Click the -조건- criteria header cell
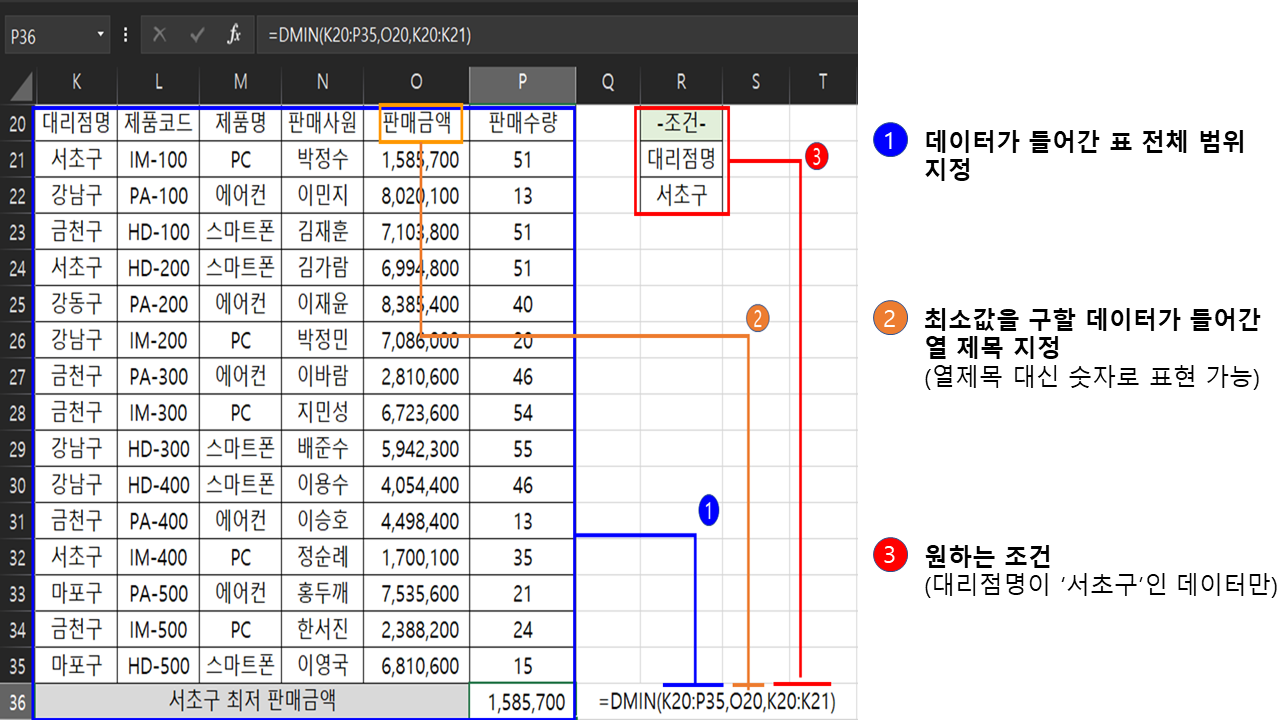 (681, 124)
